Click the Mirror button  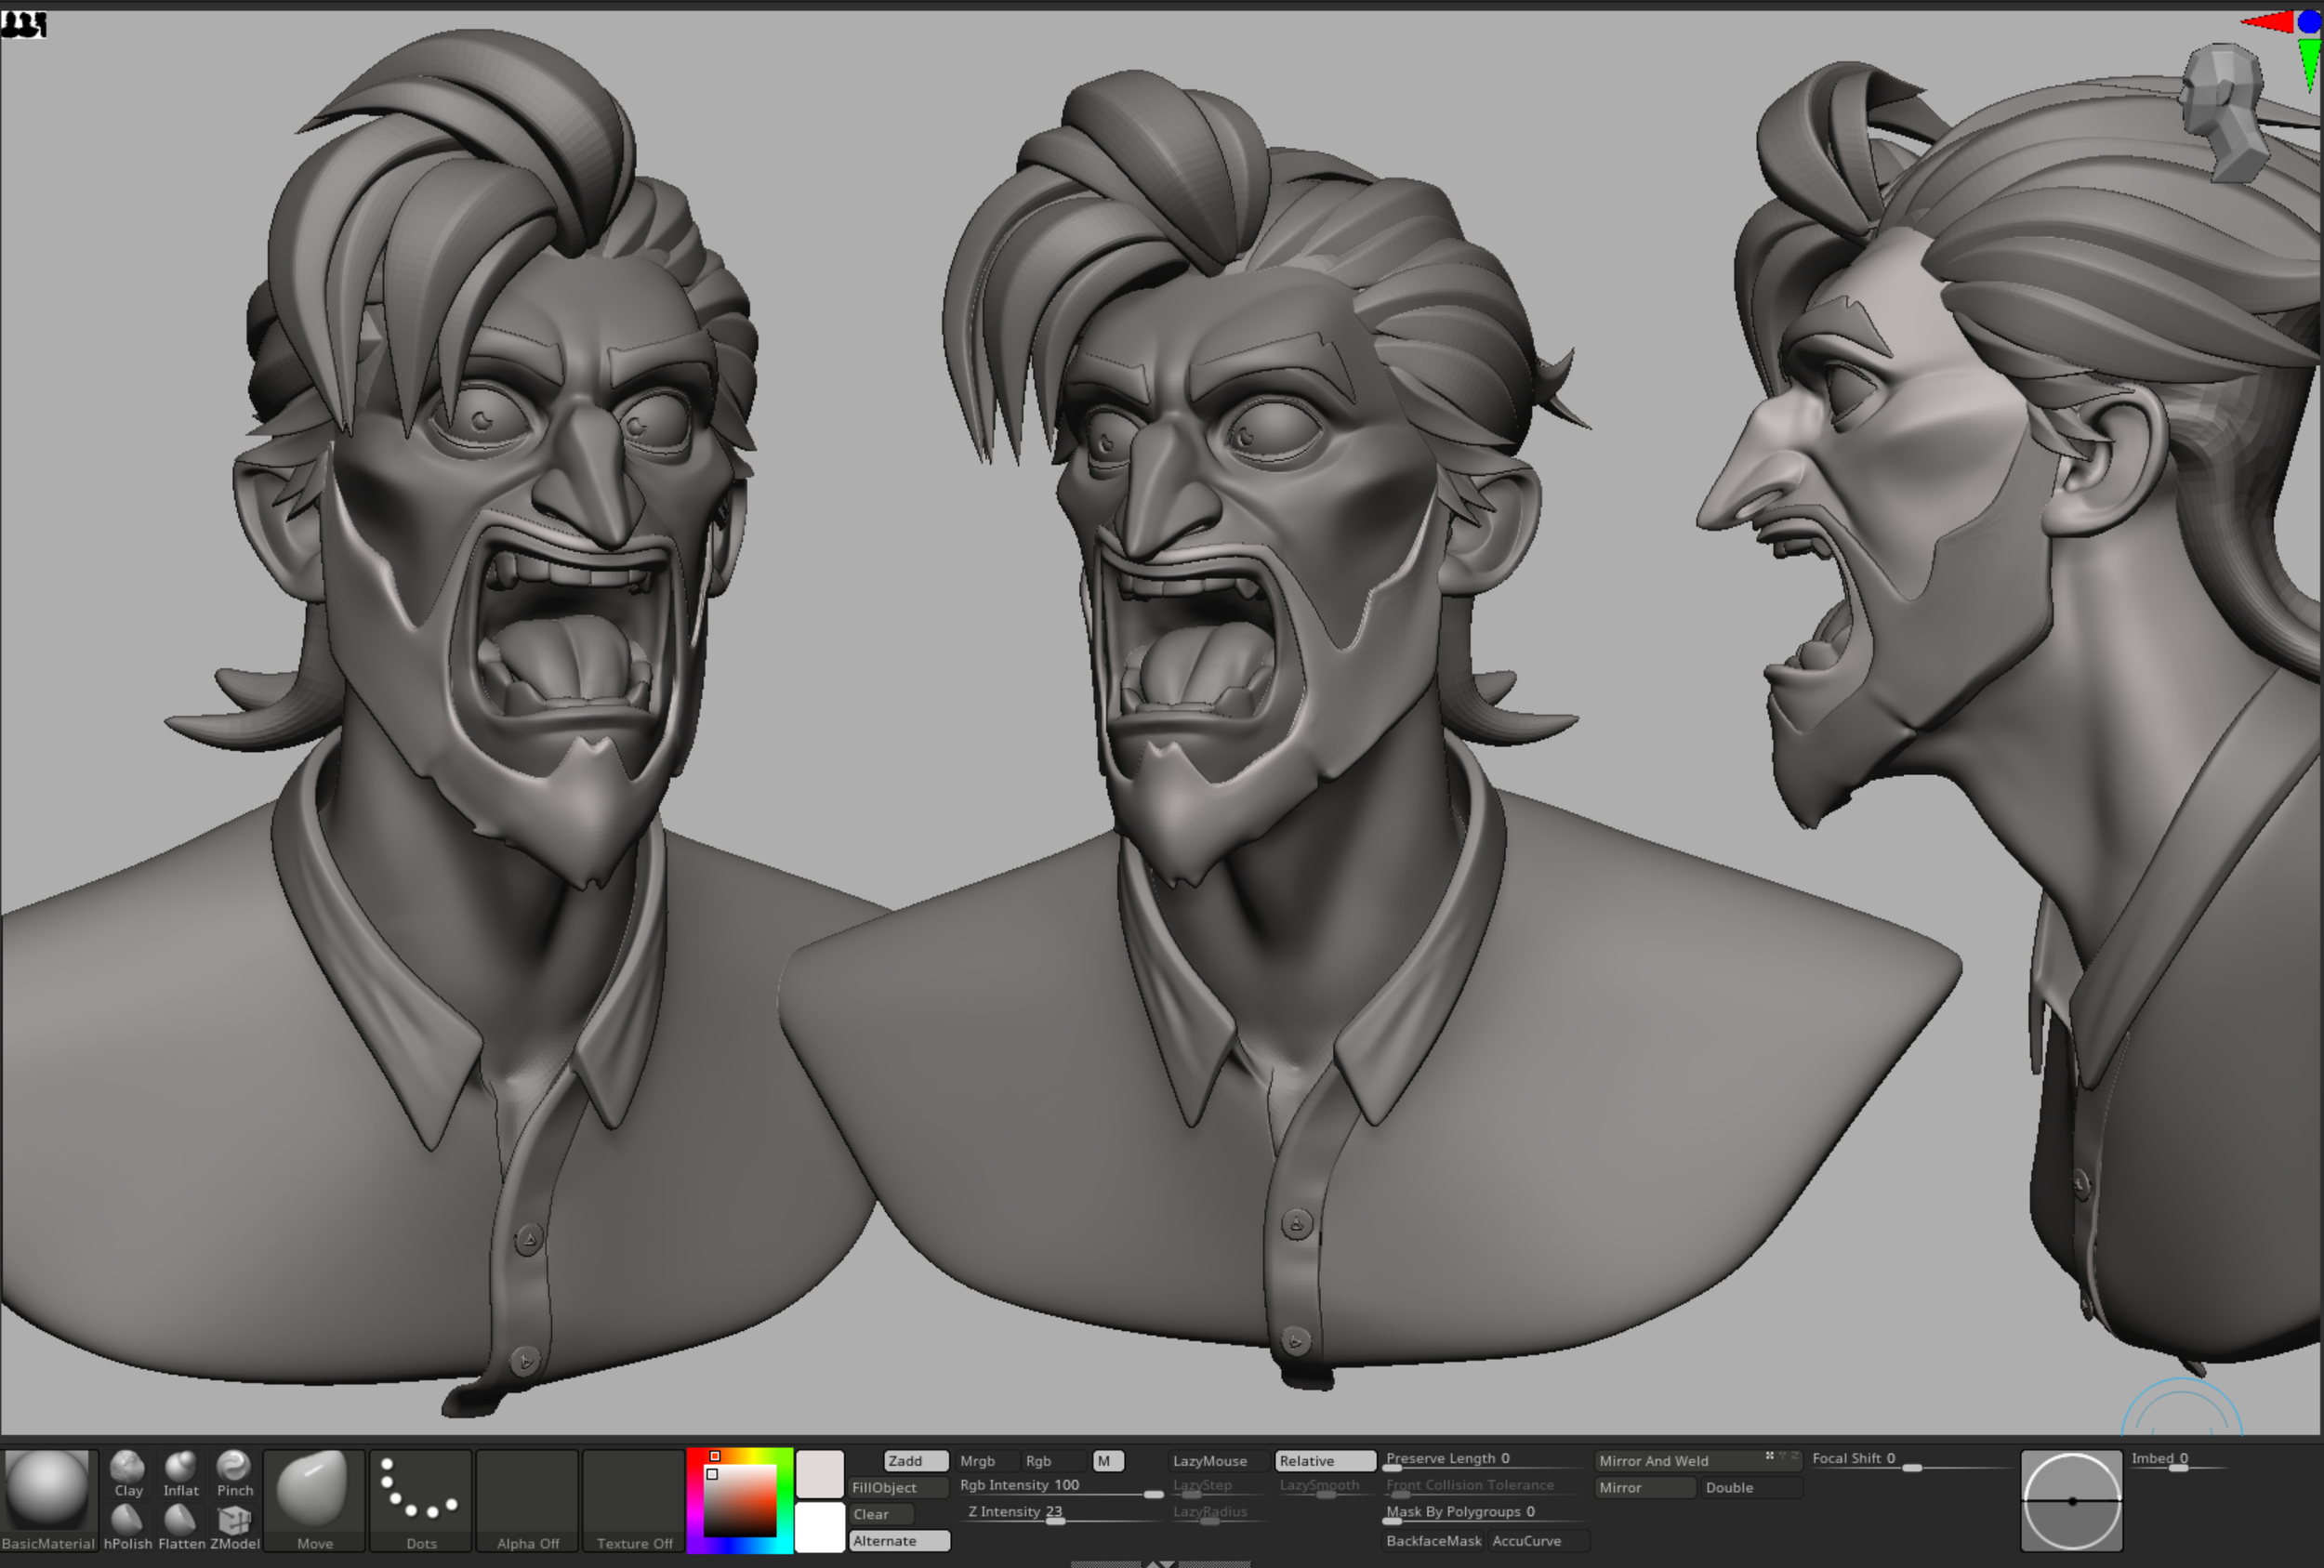(x=1645, y=1488)
